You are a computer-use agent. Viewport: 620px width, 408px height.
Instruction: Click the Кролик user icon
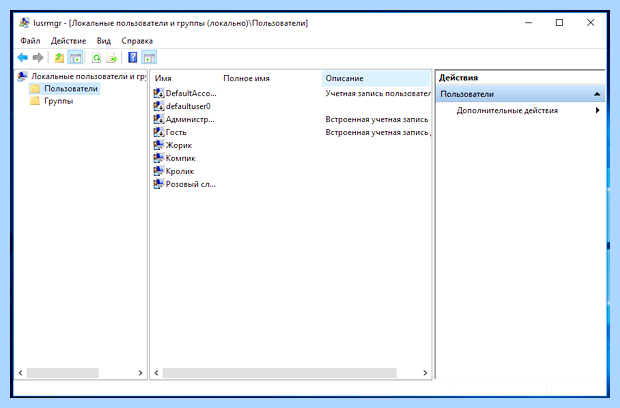[159, 171]
